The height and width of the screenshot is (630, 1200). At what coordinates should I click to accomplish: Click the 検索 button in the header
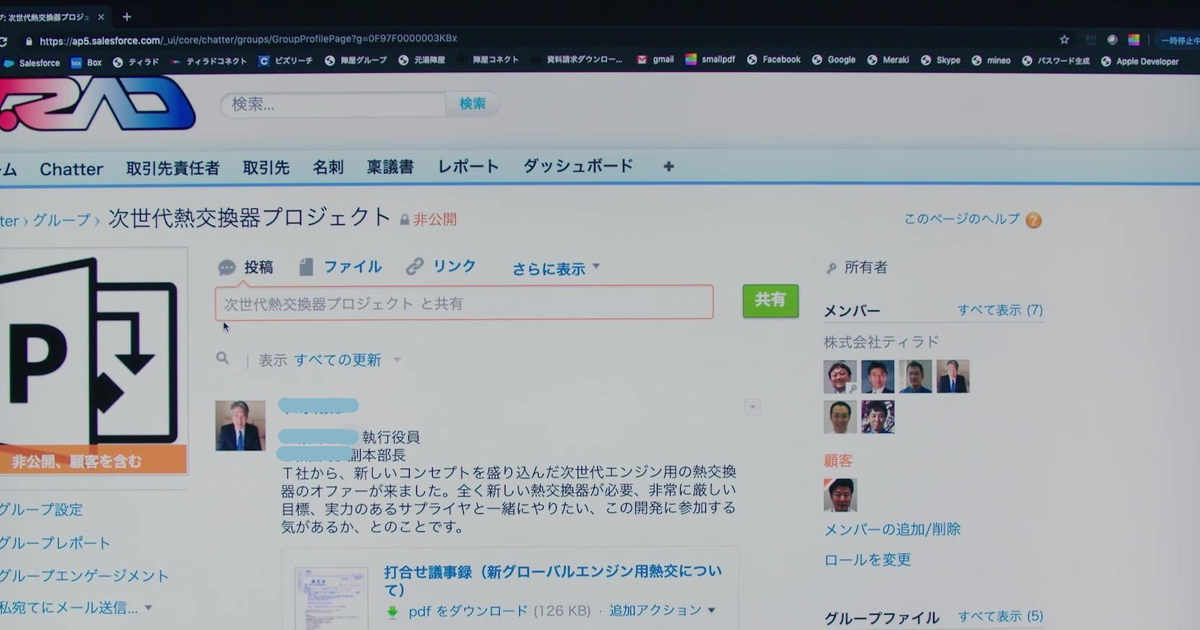click(x=472, y=103)
